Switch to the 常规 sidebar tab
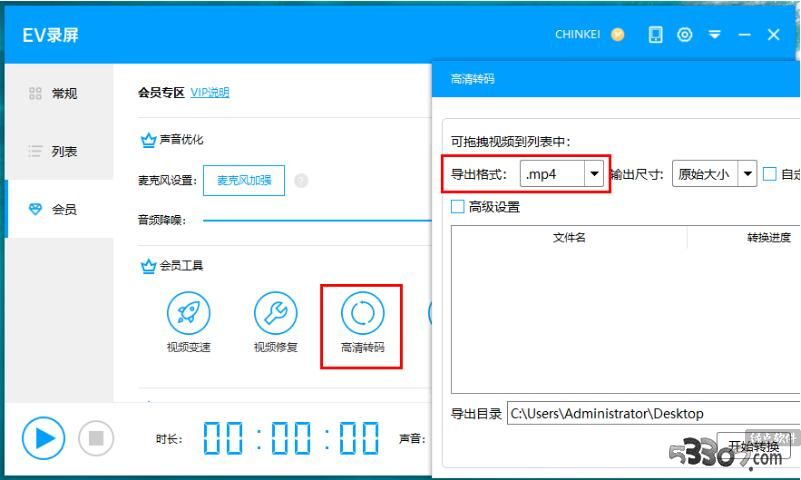The width and height of the screenshot is (801, 480). 59,93
